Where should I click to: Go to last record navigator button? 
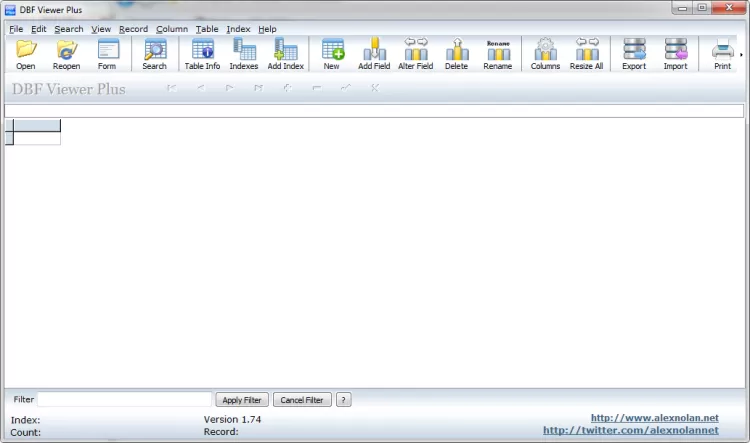(259, 88)
